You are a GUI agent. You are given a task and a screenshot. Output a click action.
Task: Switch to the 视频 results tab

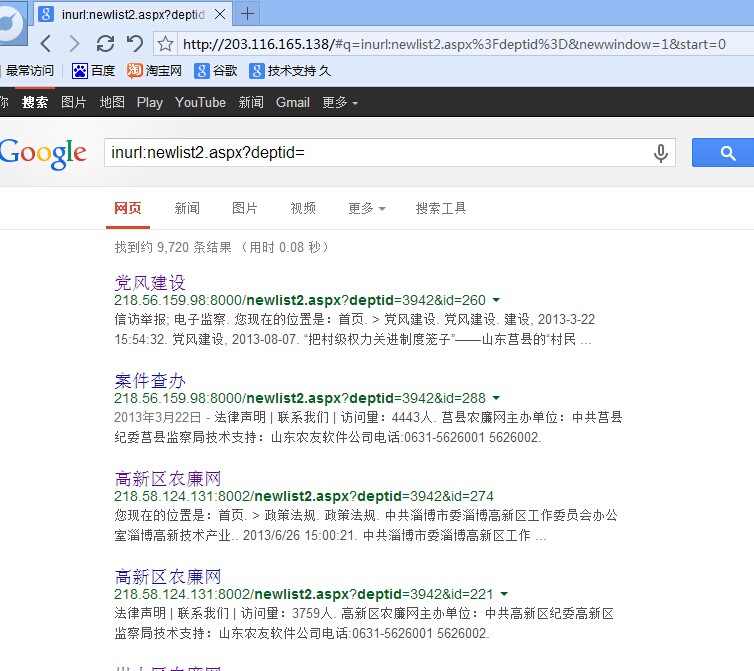point(303,208)
